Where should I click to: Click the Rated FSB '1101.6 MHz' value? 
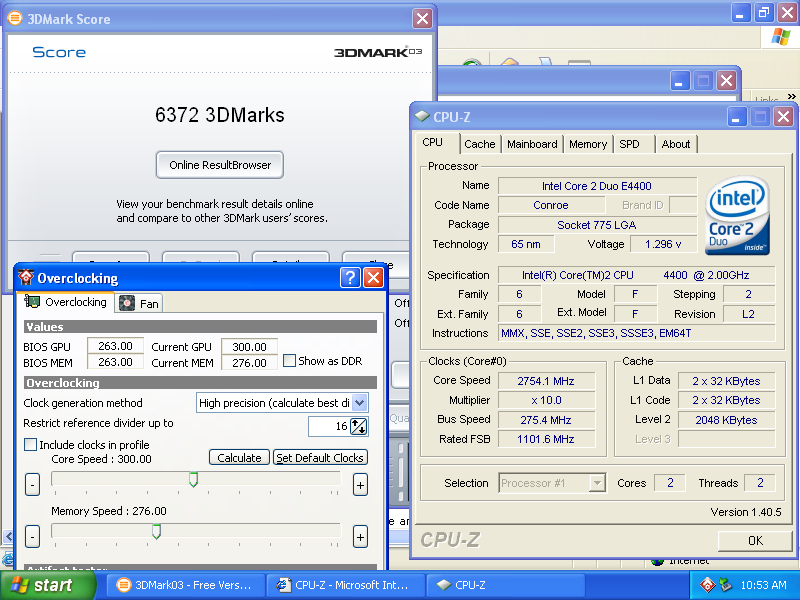[x=546, y=439]
